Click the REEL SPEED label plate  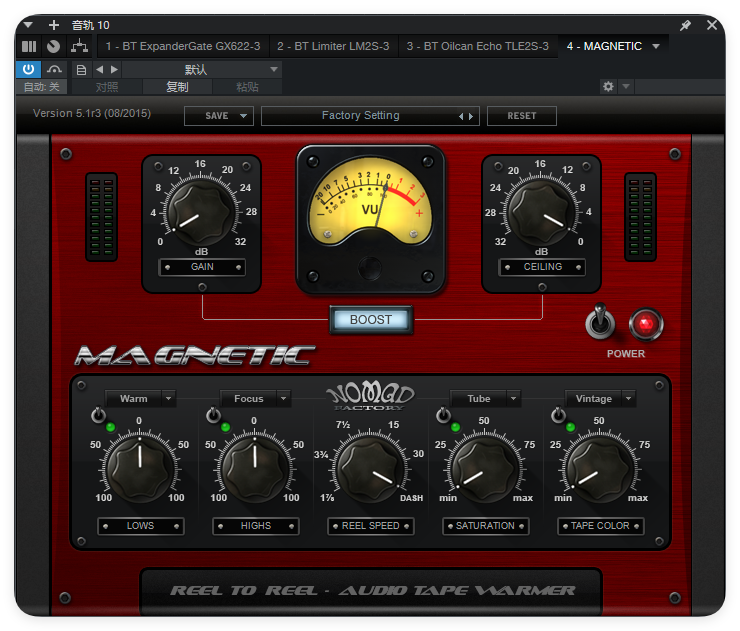[x=370, y=526]
